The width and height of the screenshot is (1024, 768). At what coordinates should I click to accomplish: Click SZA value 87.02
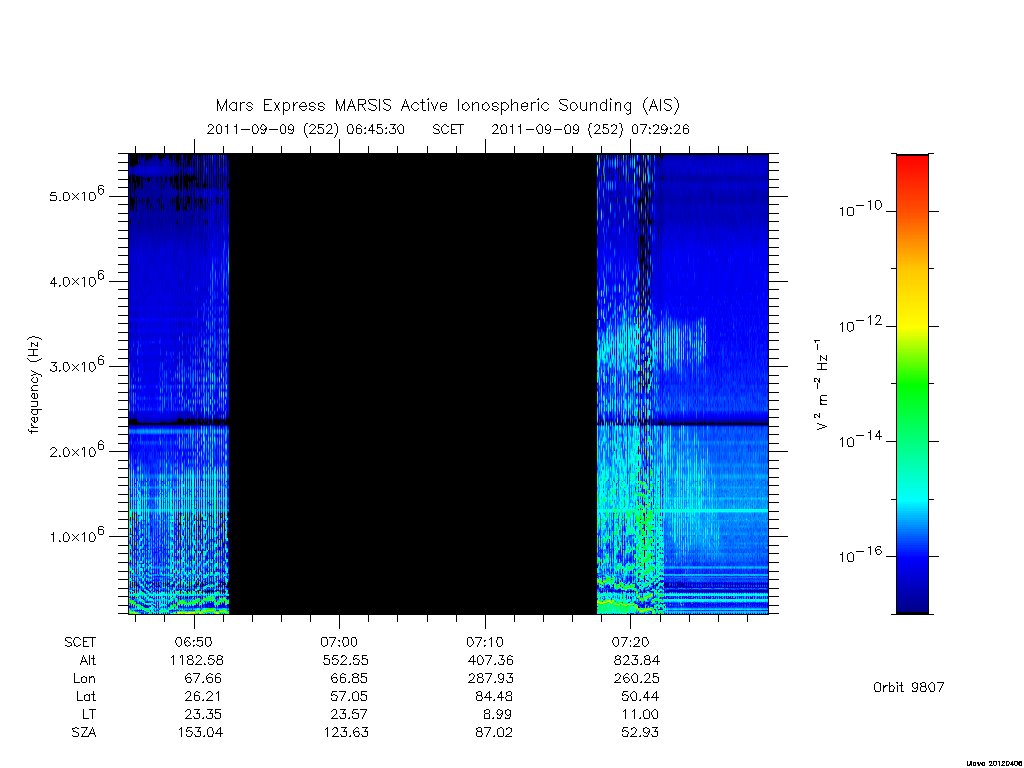[x=494, y=733]
